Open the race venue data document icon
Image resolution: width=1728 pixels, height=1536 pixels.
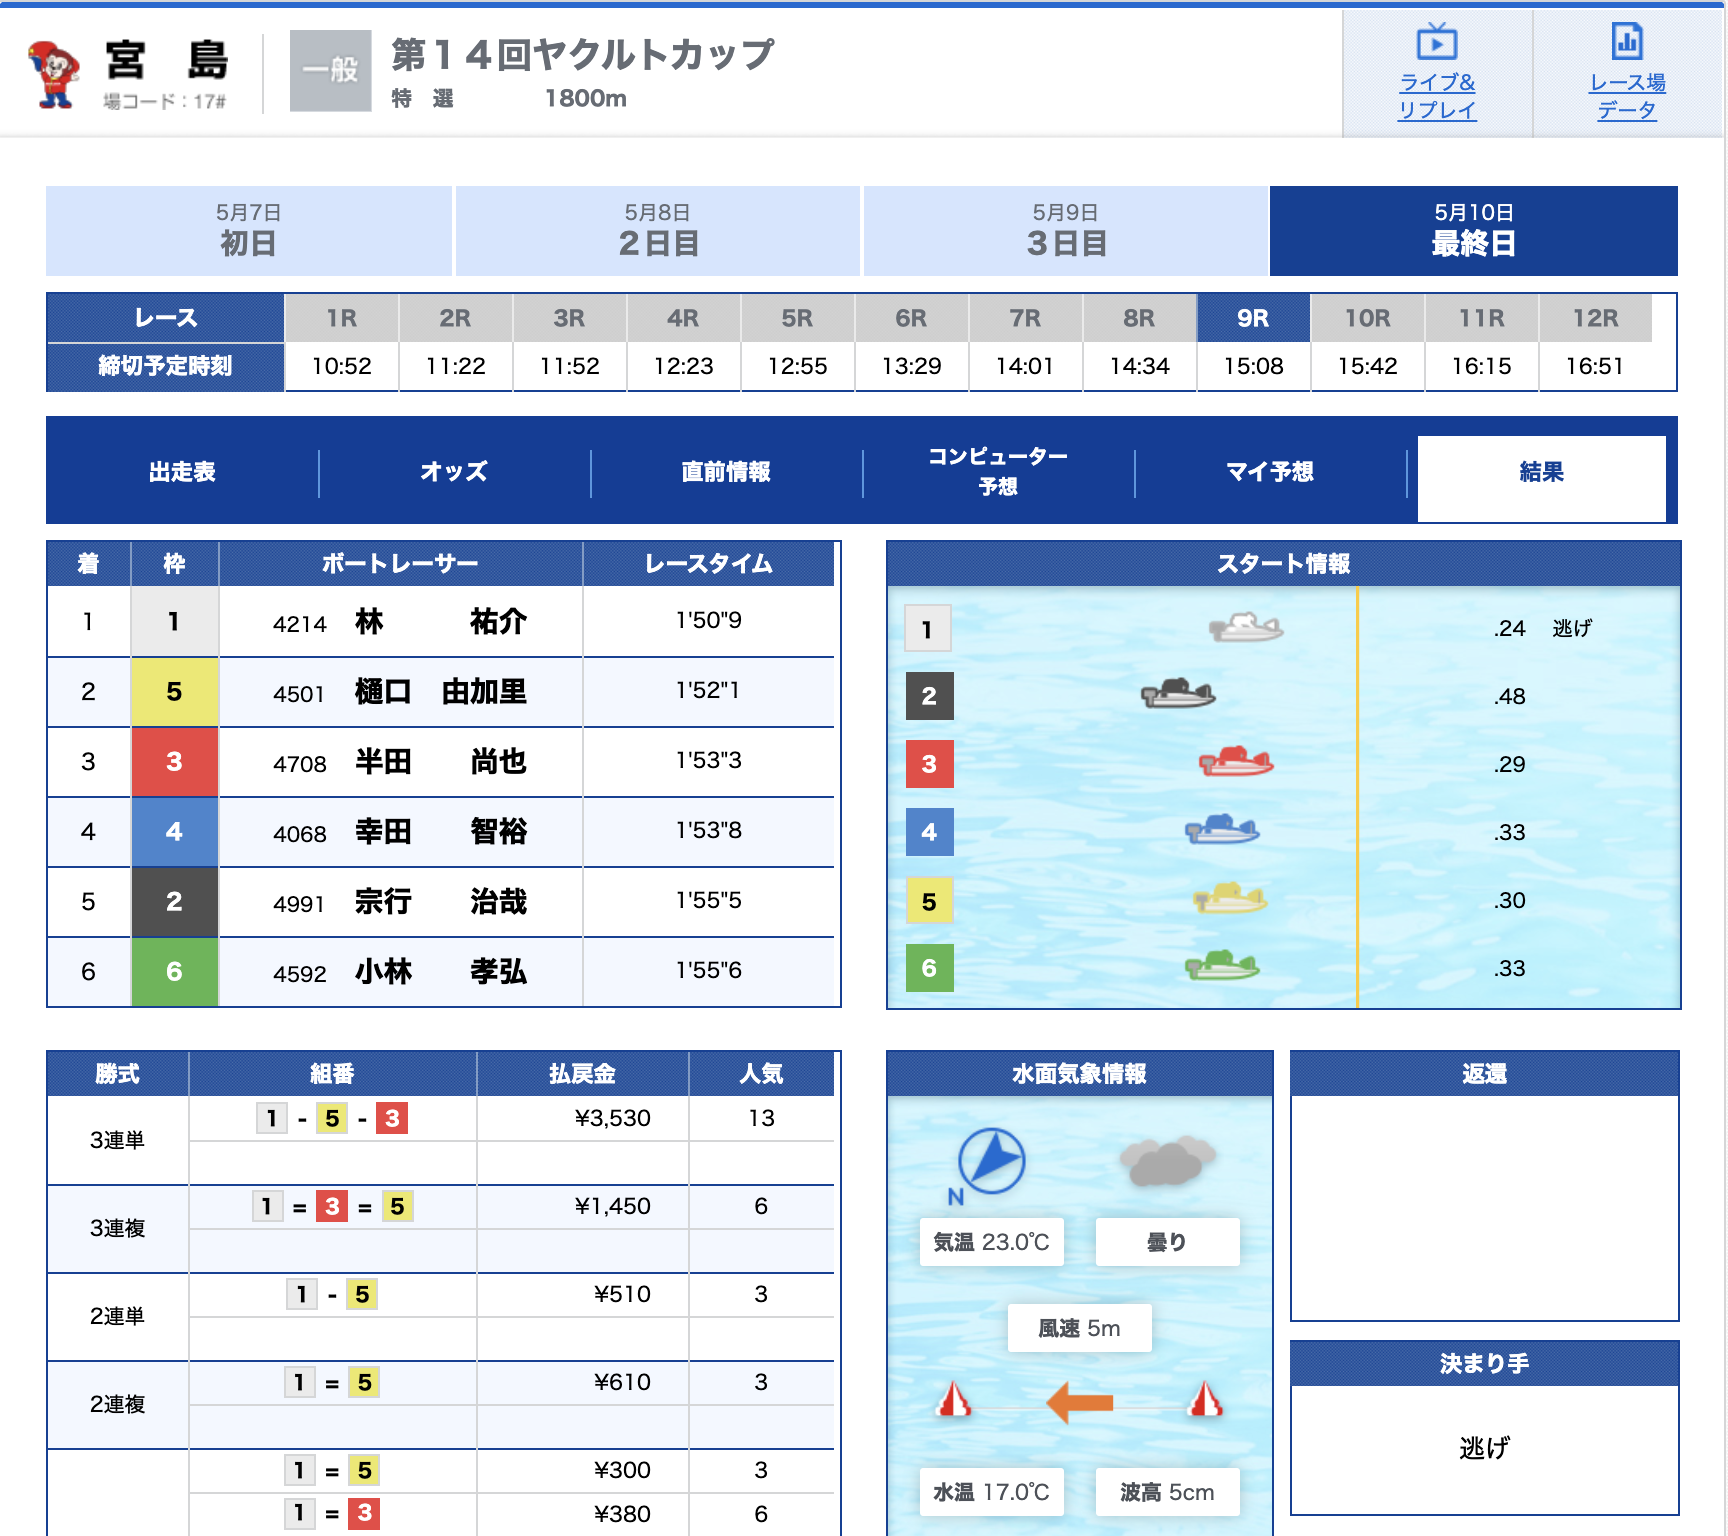click(x=1627, y=43)
